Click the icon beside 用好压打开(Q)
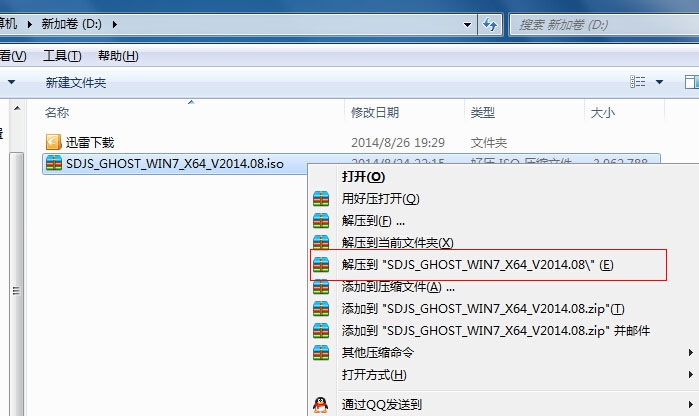Screen dimensions: 699x416 click(321, 199)
